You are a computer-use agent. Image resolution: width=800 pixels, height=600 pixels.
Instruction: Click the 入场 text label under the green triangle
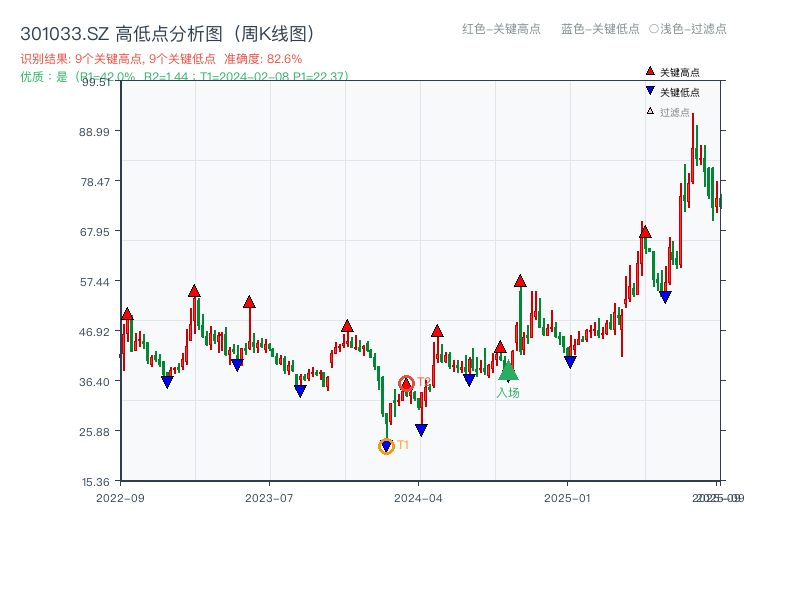pyautogui.click(x=508, y=392)
